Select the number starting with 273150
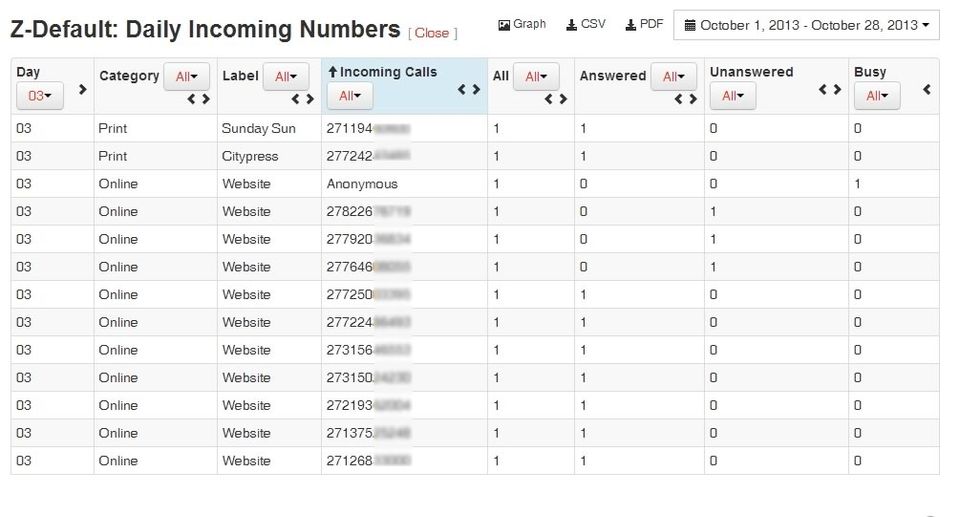This screenshot has width=960, height=517. (x=368, y=377)
